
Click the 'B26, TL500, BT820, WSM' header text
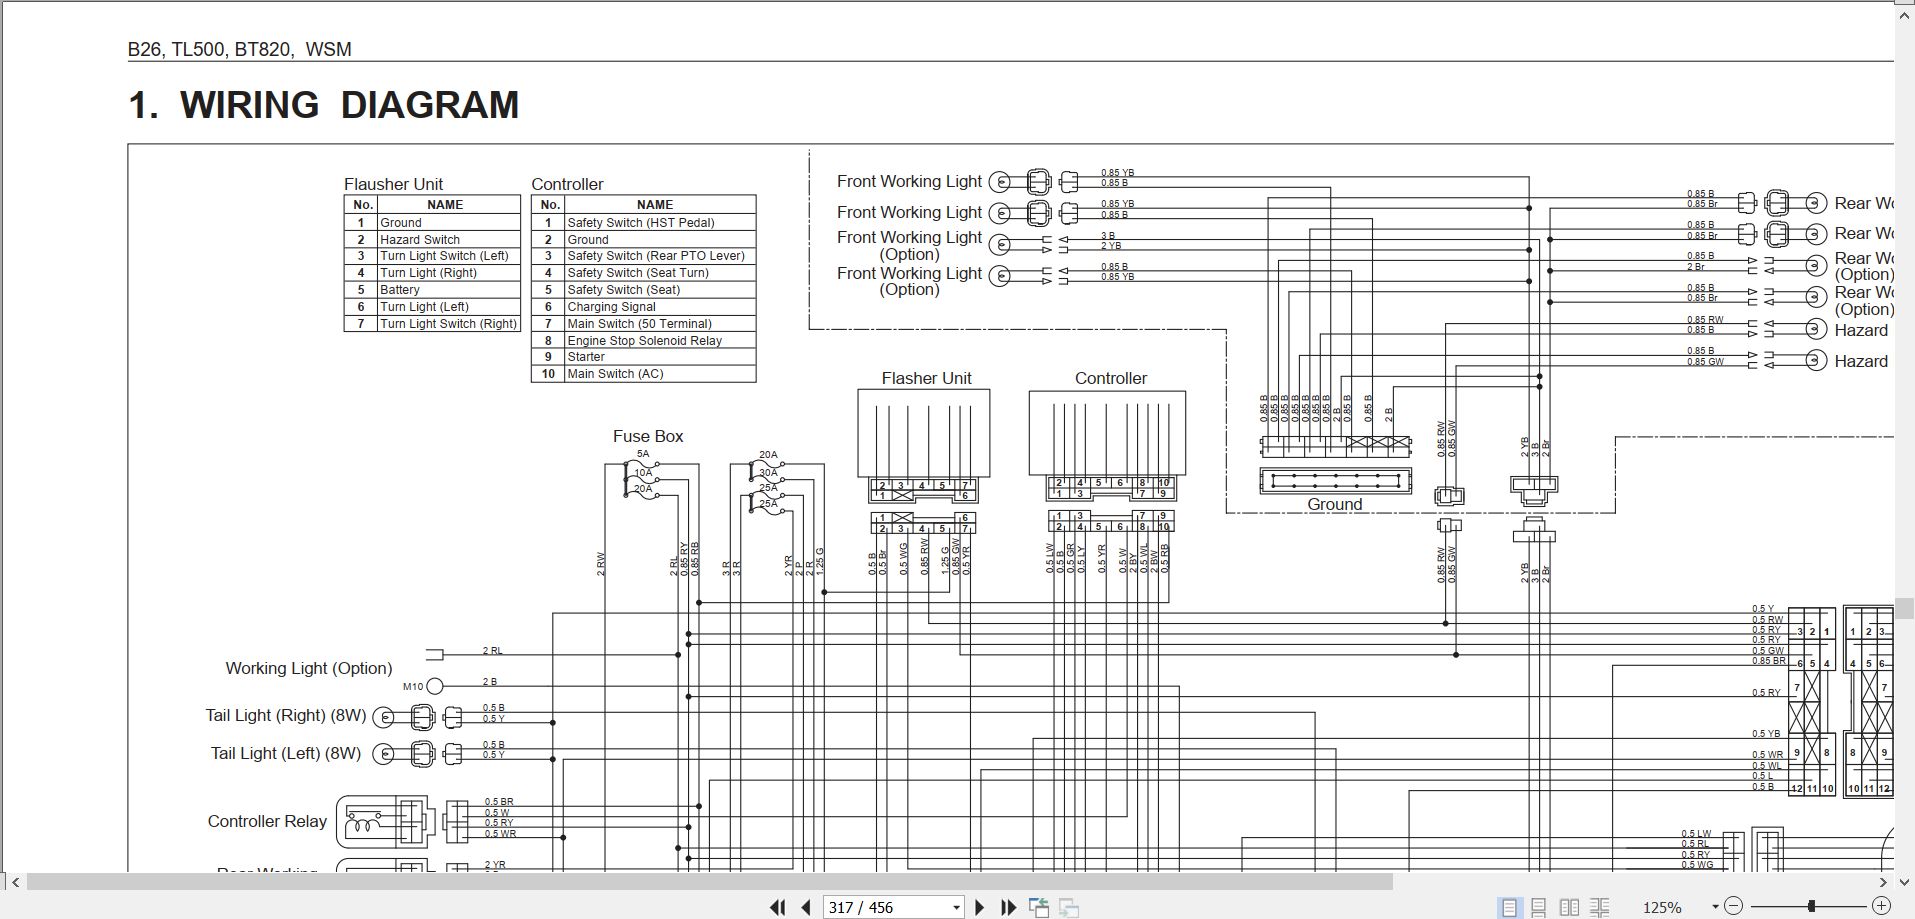point(239,50)
